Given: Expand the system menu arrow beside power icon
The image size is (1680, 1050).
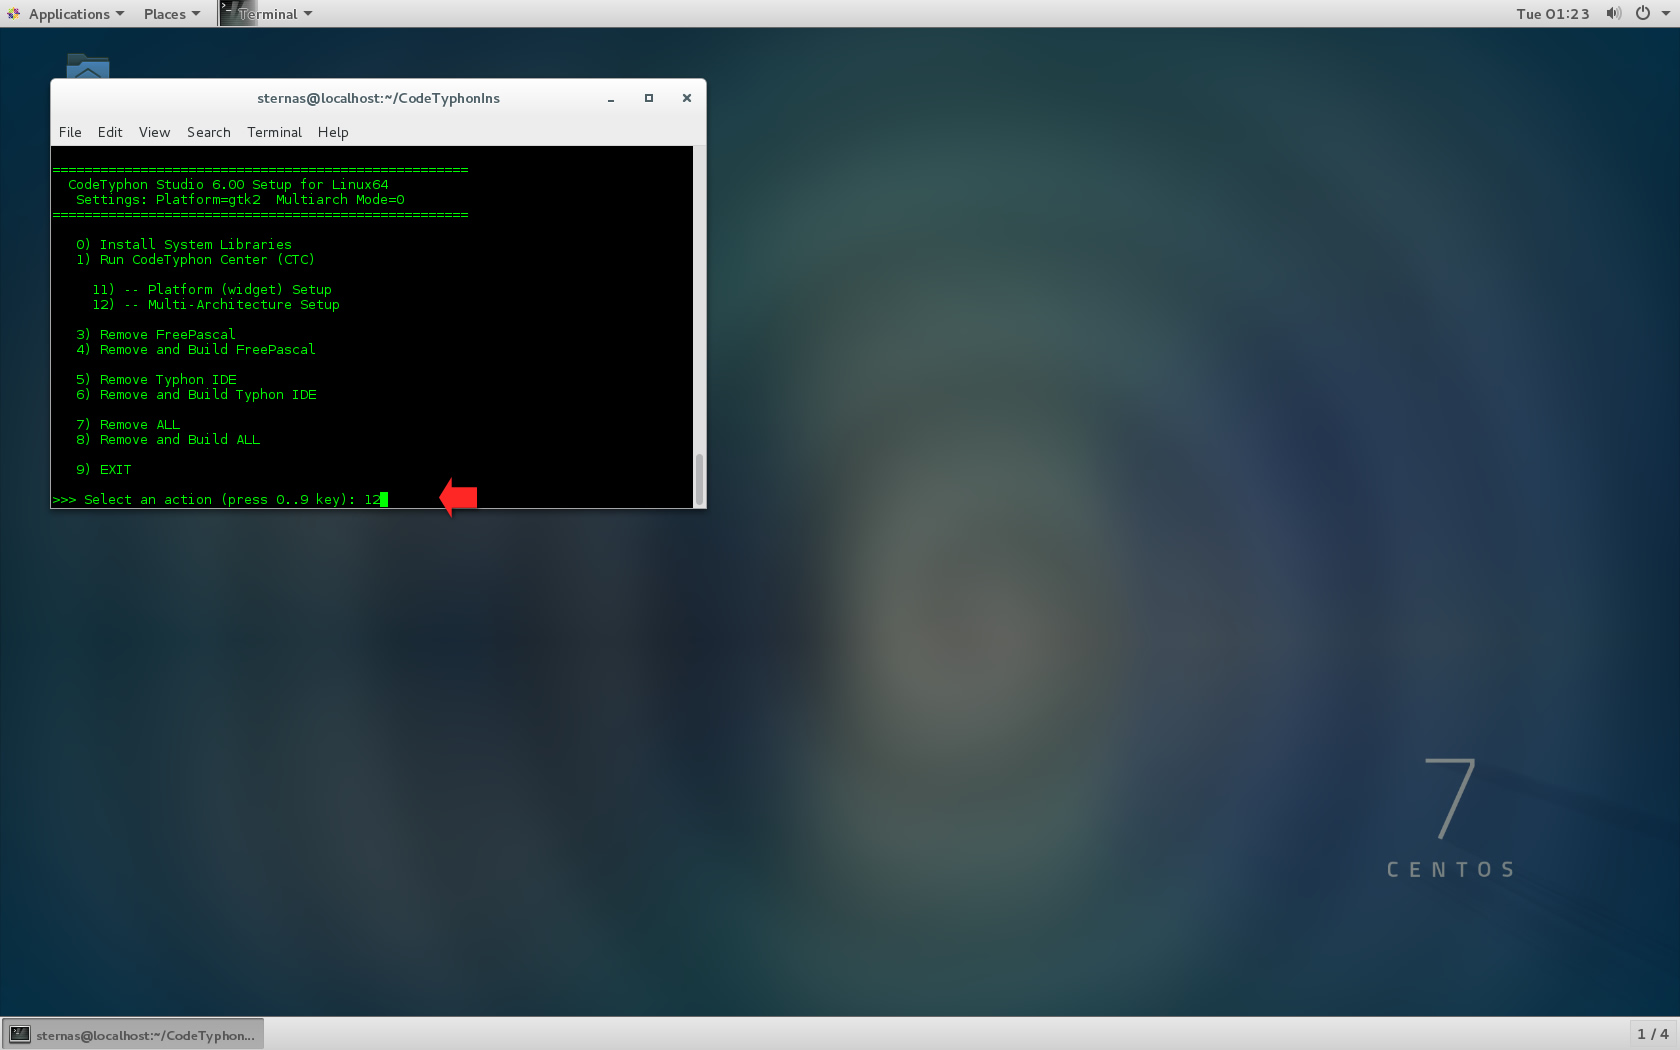Looking at the screenshot, I should (x=1665, y=14).
